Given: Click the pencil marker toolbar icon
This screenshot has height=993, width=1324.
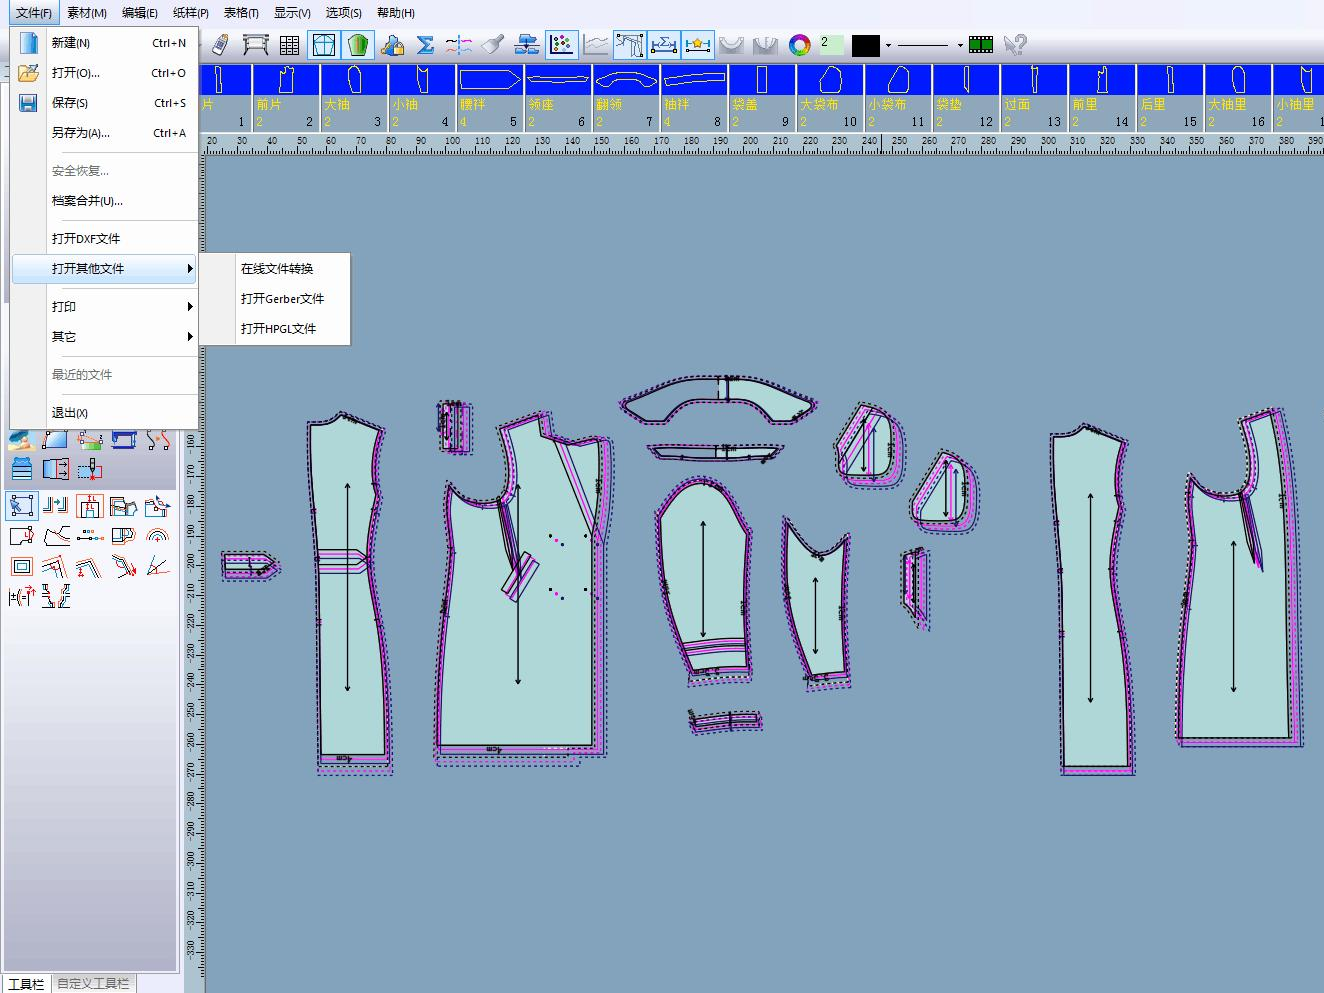Looking at the screenshot, I should point(222,45).
